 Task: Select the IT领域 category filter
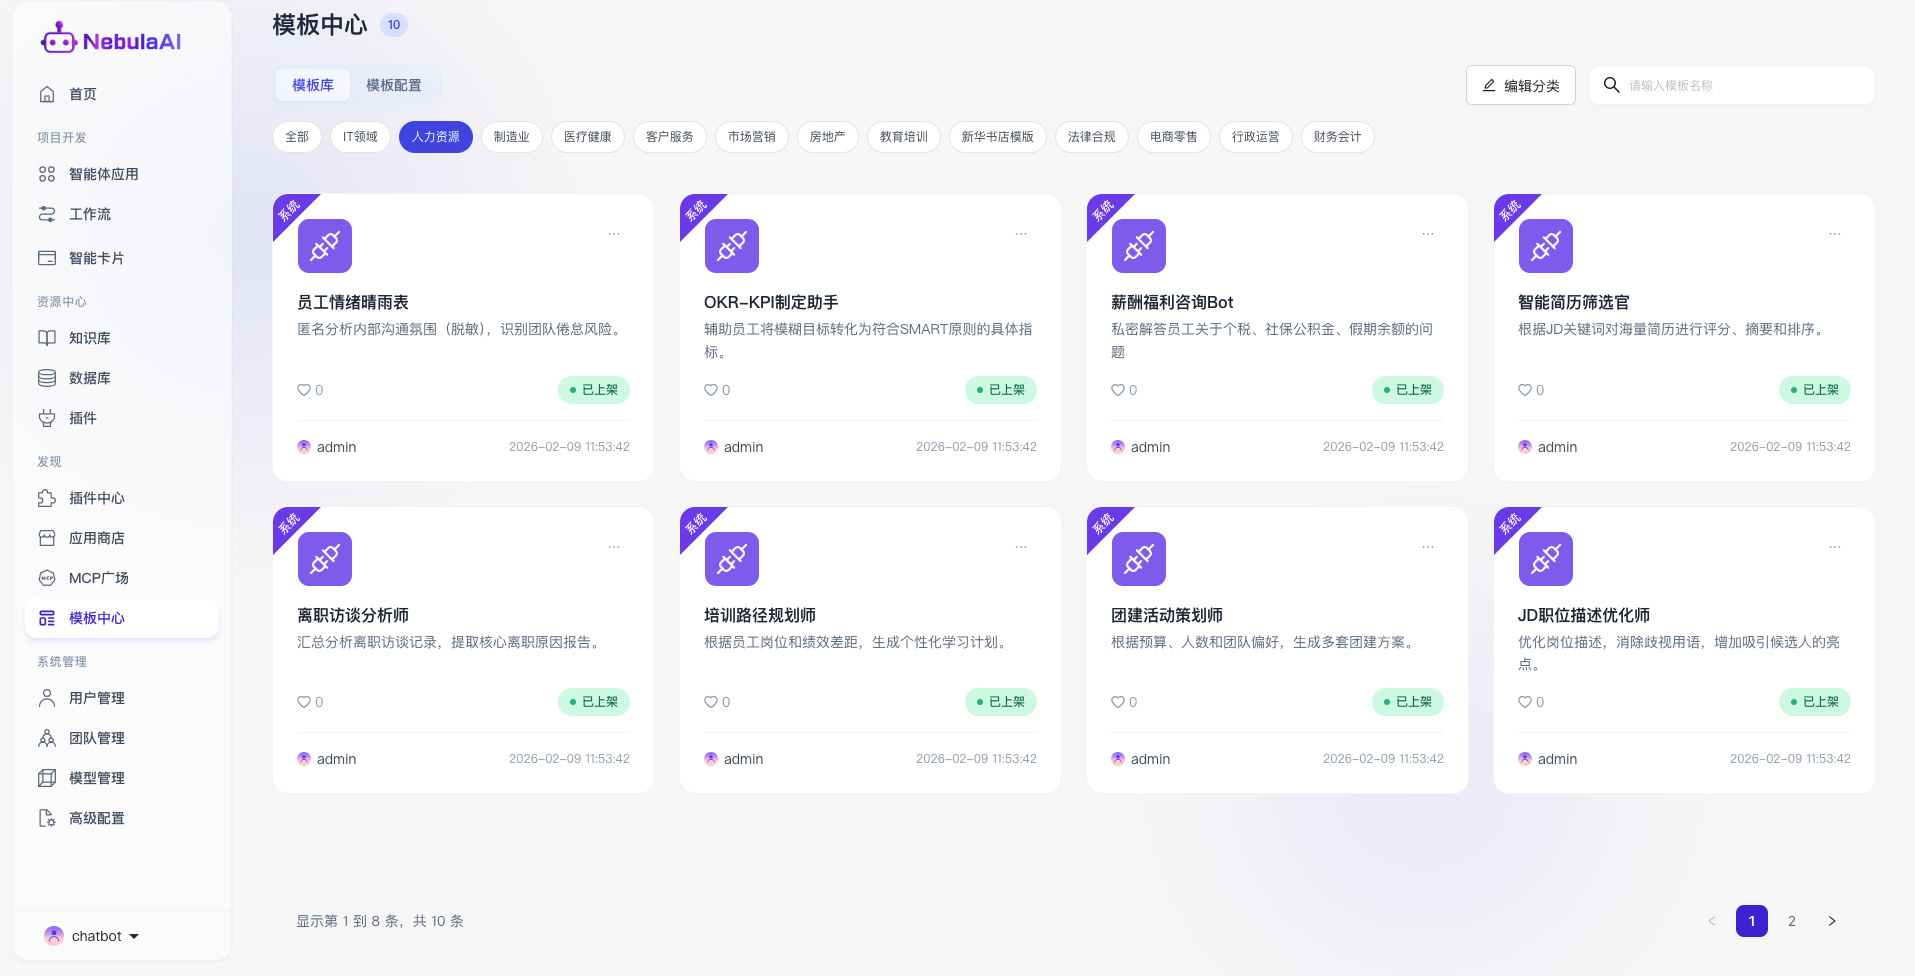coord(360,137)
